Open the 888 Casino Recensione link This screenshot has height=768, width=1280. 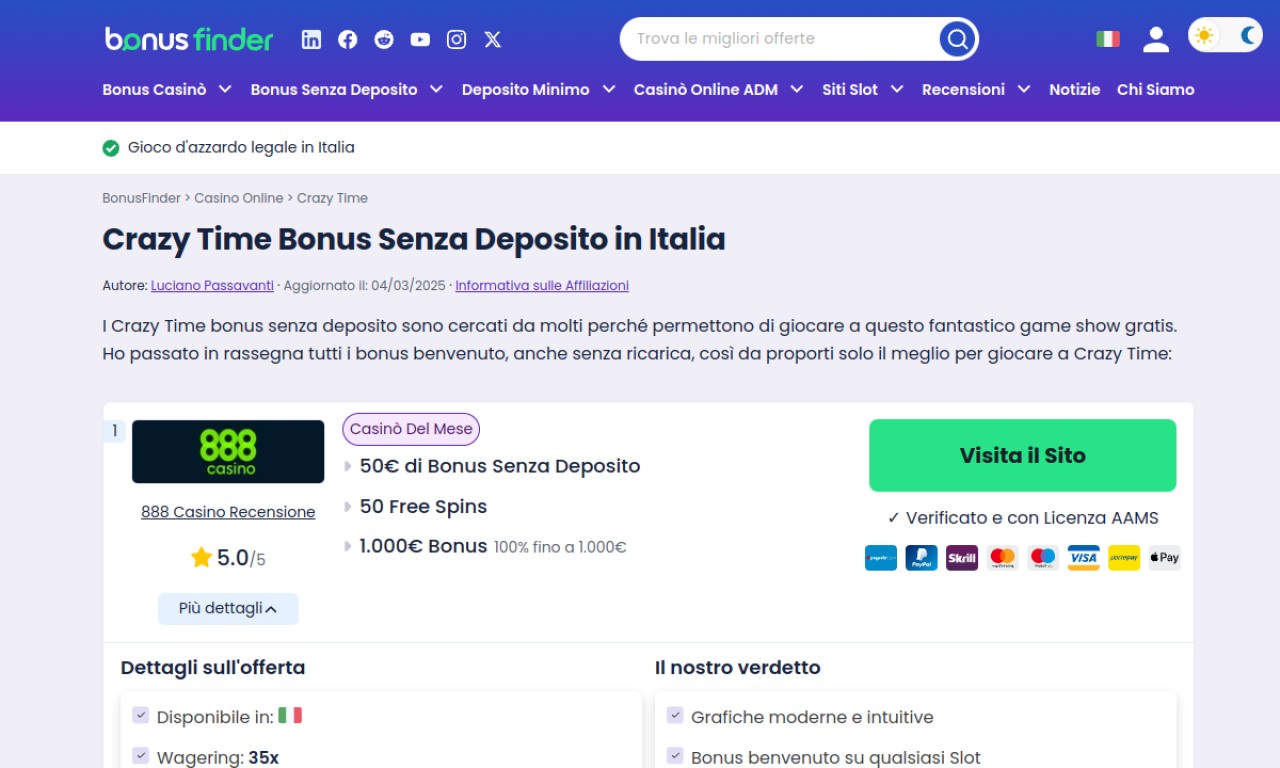click(228, 512)
